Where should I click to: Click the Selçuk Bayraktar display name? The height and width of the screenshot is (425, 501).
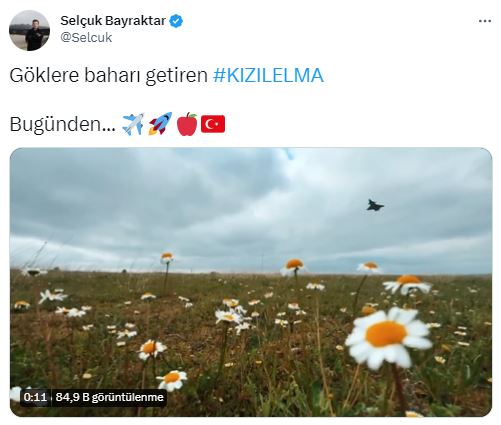pyautogui.click(x=113, y=21)
